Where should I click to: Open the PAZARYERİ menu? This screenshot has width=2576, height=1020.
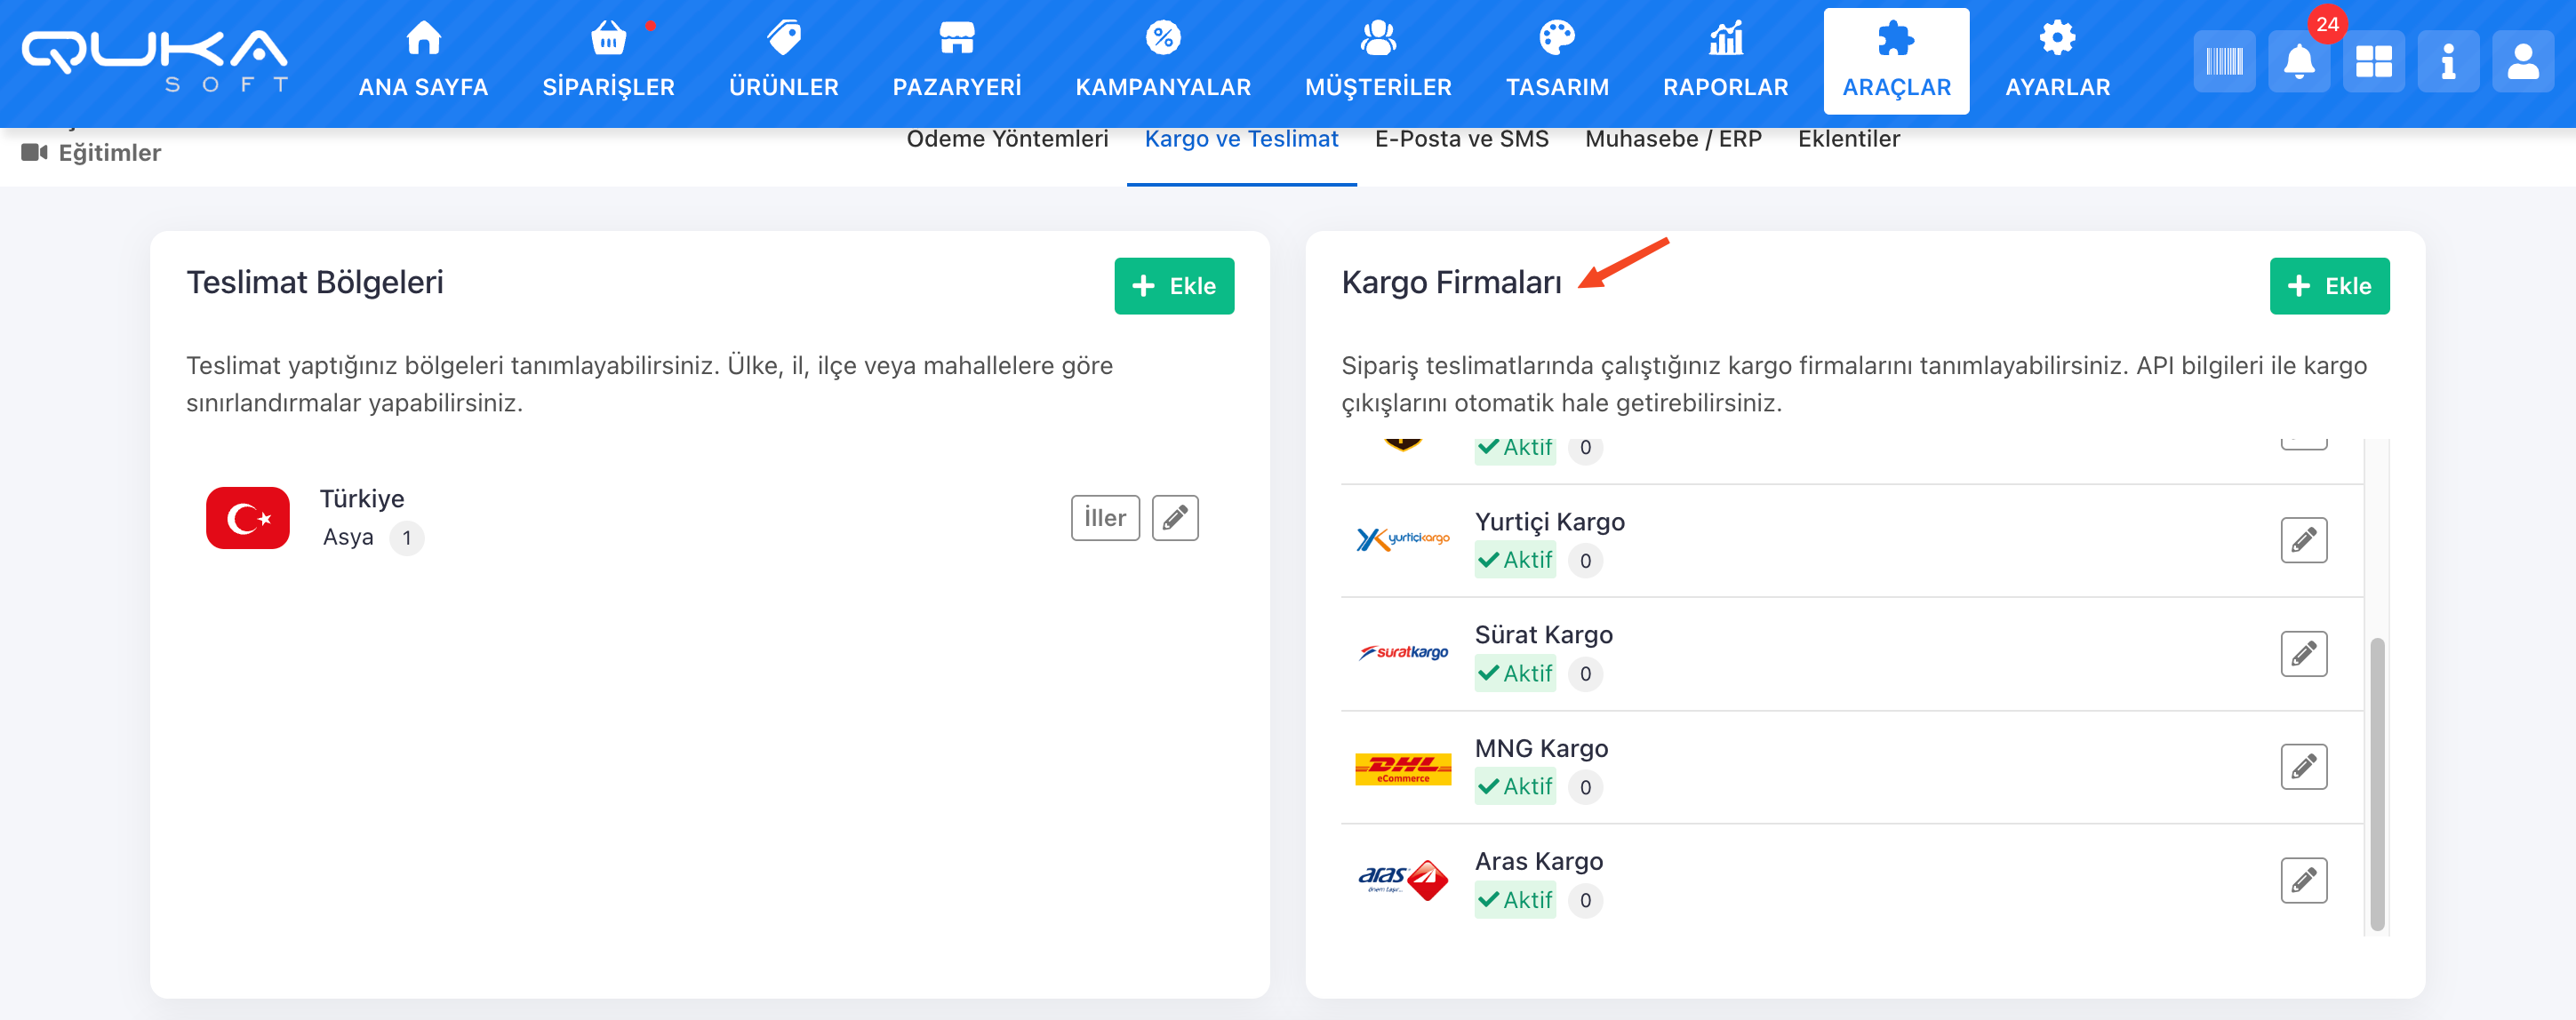(956, 62)
